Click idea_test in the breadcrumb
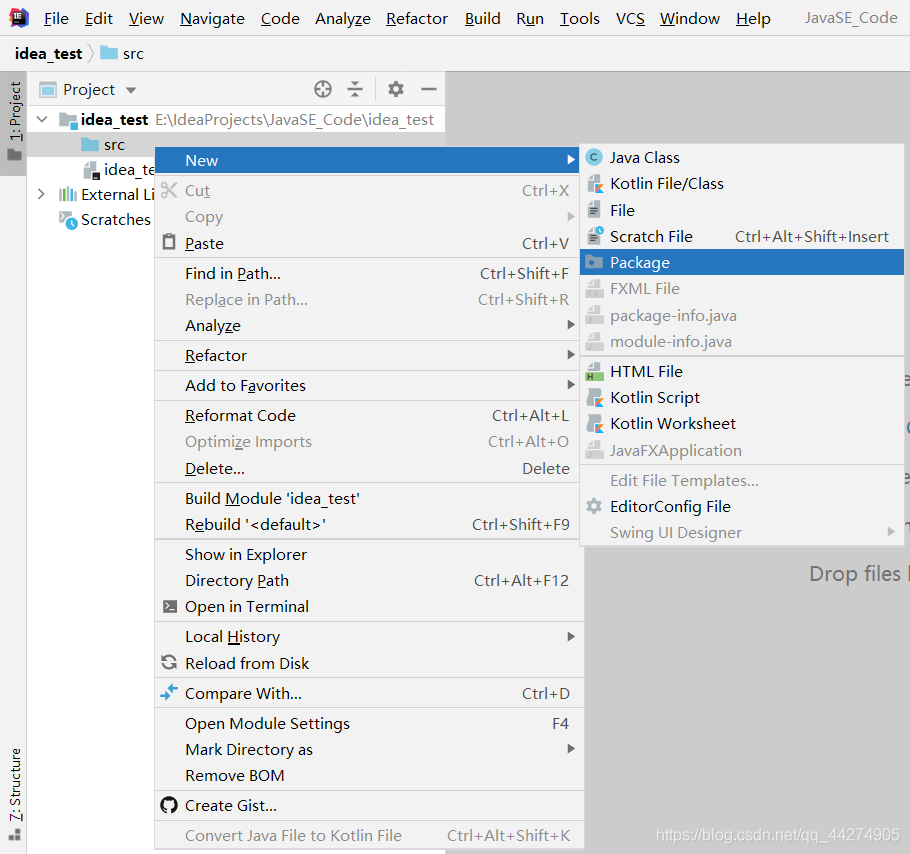Viewport: 910px width, 854px height. (x=48, y=53)
